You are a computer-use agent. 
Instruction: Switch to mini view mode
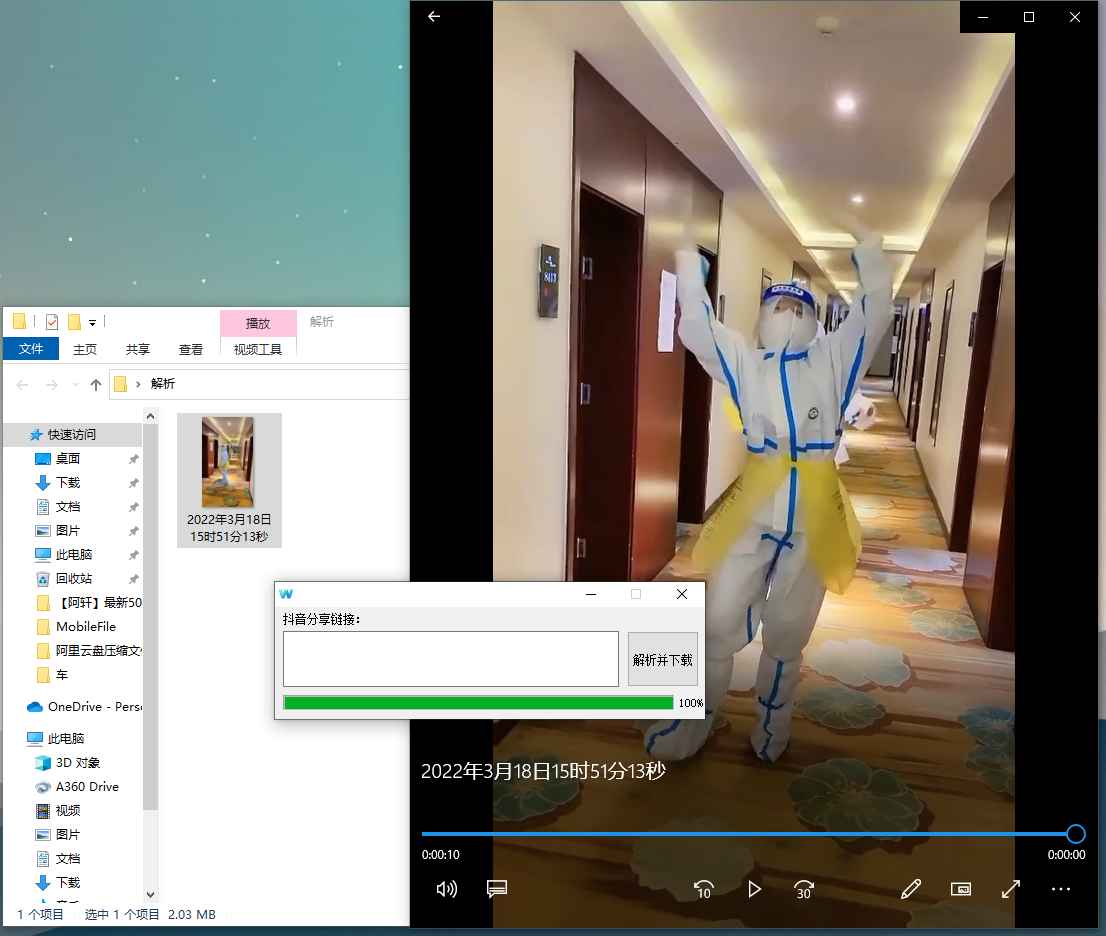(x=961, y=889)
